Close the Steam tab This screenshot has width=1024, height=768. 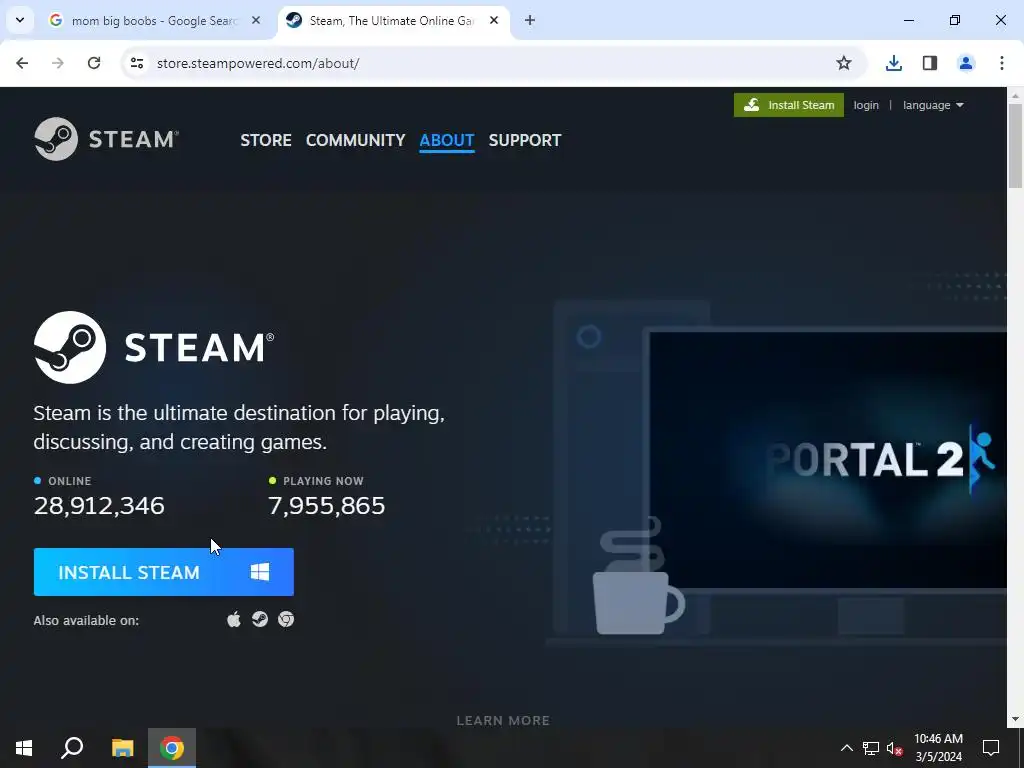coord(494,20)
